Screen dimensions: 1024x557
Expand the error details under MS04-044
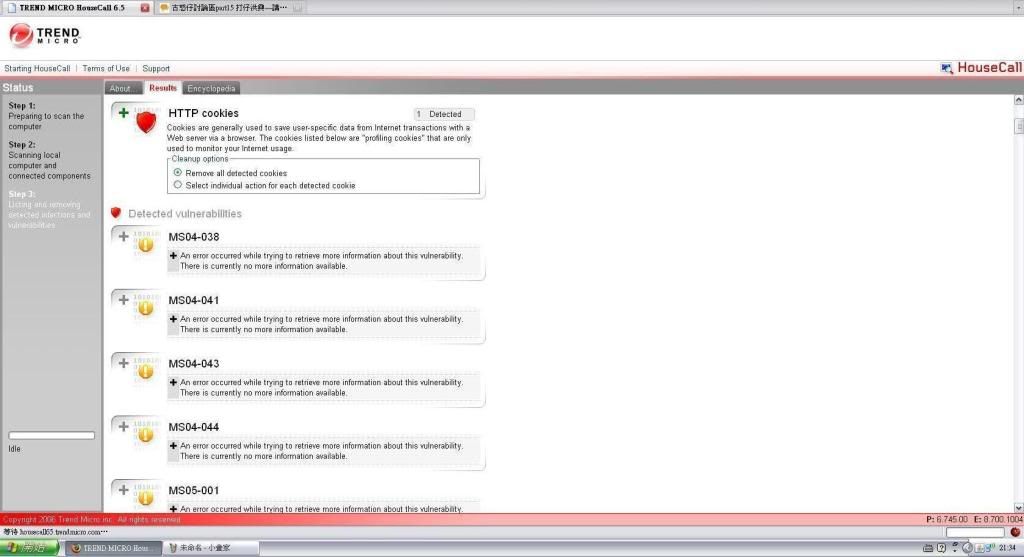tap(173, 446)
